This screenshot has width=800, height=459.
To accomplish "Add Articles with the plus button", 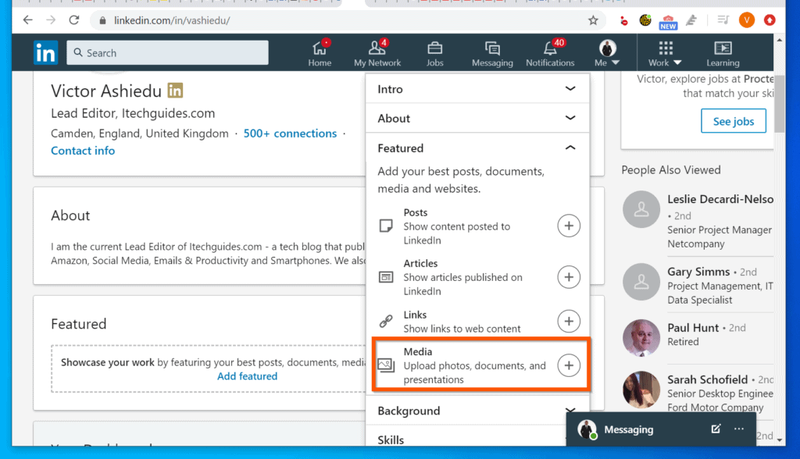I will tap(568, 277).
